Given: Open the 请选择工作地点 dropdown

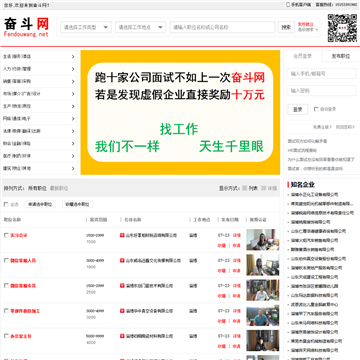Looking at the screenshot, I should (140, 27).
